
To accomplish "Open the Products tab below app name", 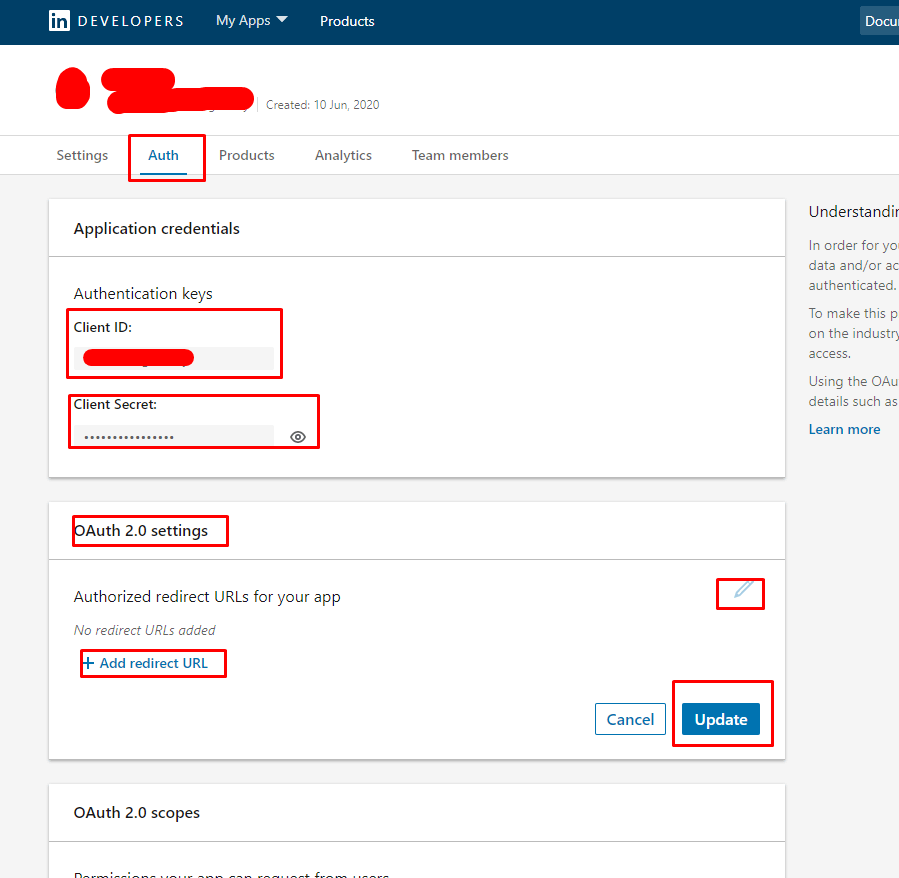I will pyautogui.click(x=247, y=155).
